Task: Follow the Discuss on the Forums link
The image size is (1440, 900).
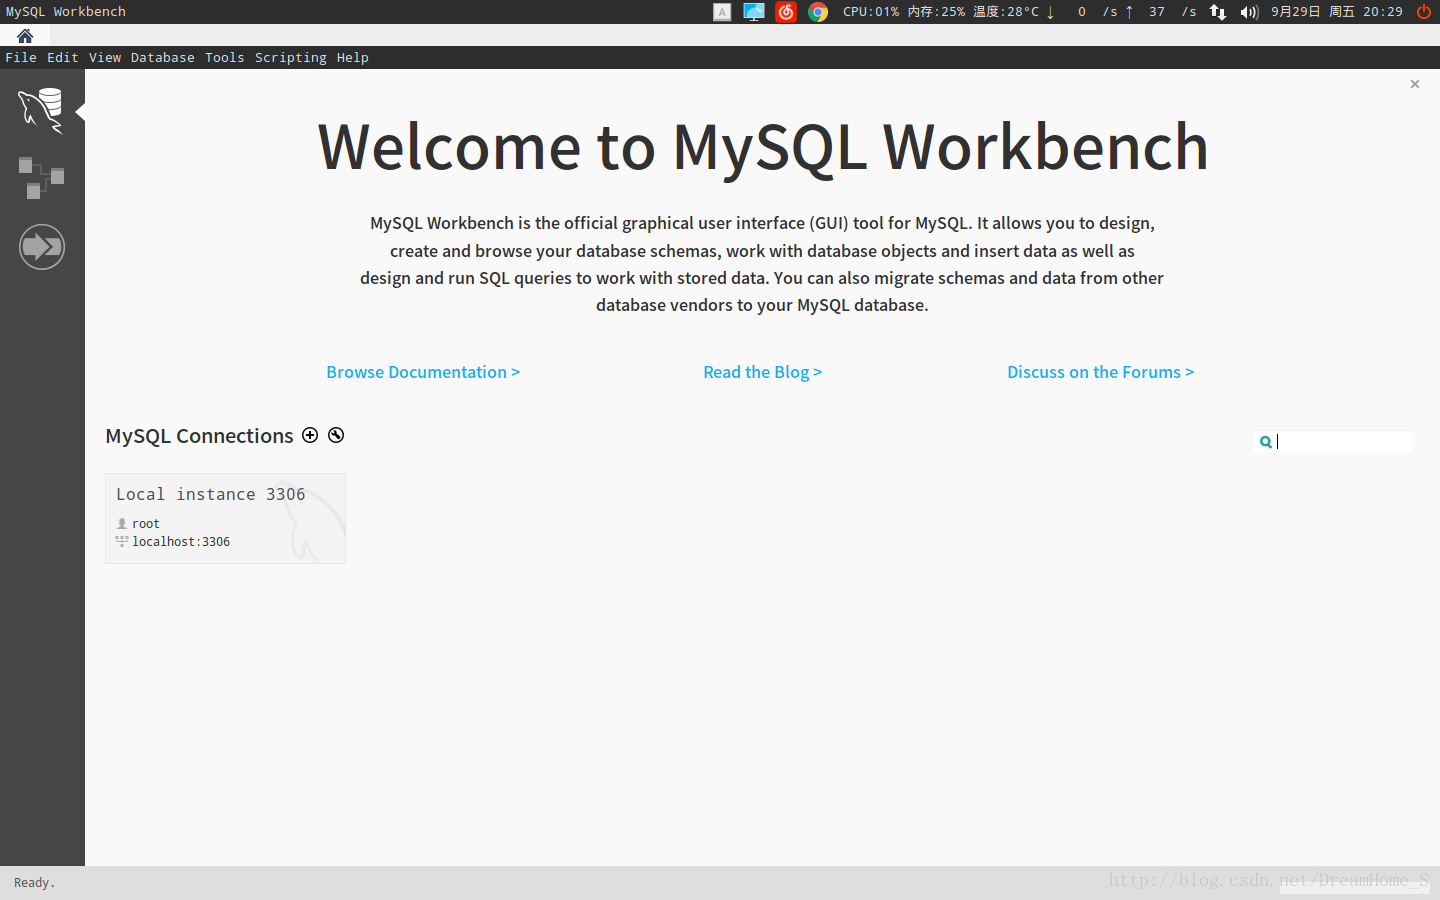Action: click(x=1101, y=372)
